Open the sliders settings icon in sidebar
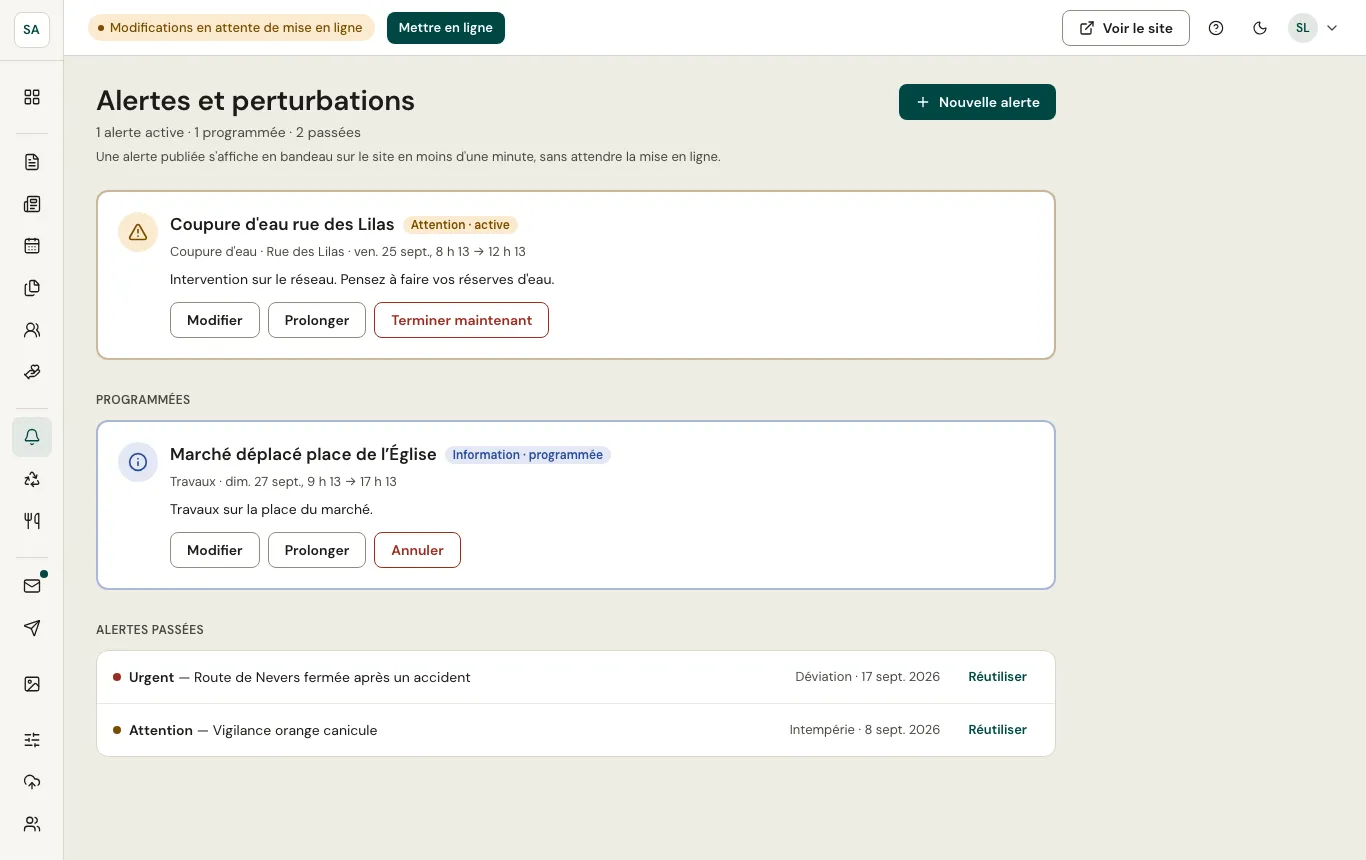This screenshot has width=1366, height=860. click(x=32, y=740)
